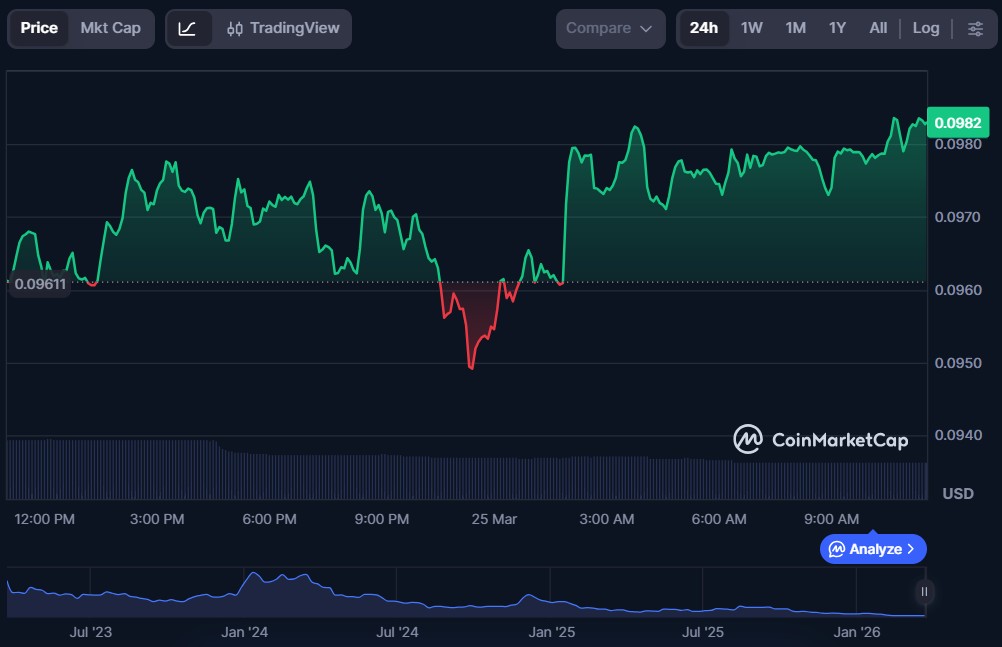1002x647 pixels.
Task: Select the 1M period tab
Action: click(x=795, y=29)
